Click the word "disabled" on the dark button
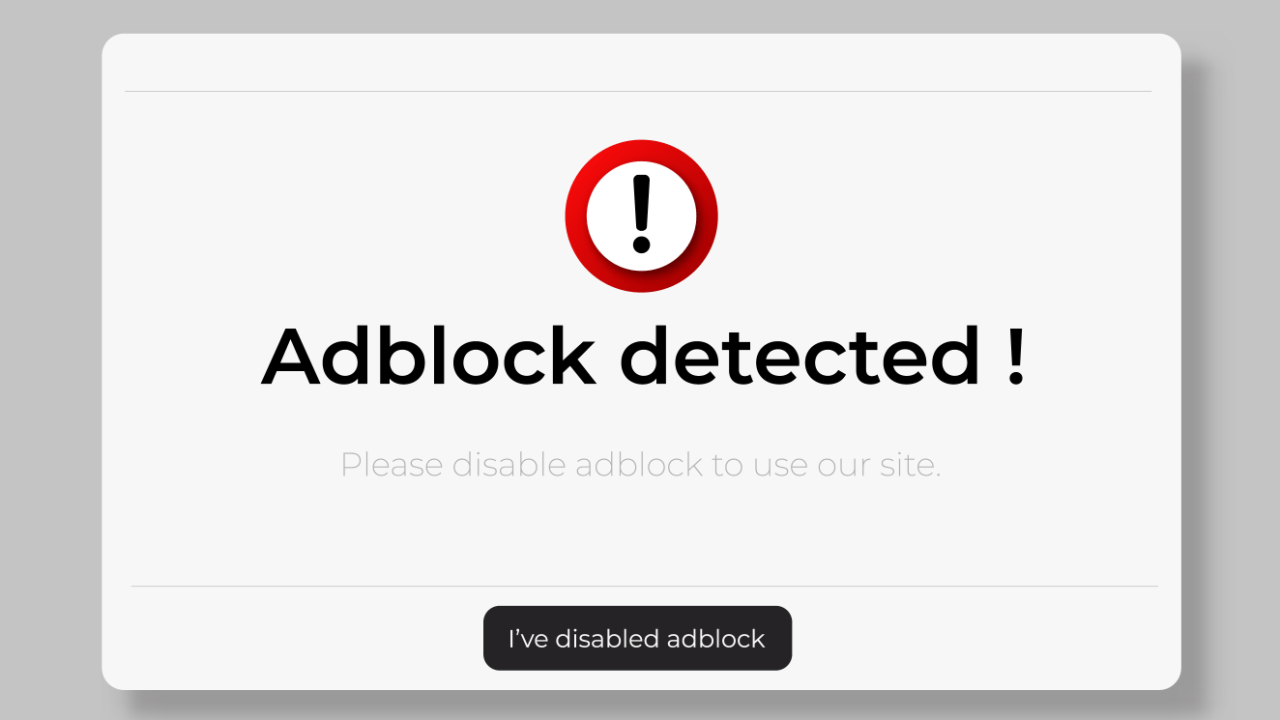The height and width of the screenshot is (720, 1280). 606,639
